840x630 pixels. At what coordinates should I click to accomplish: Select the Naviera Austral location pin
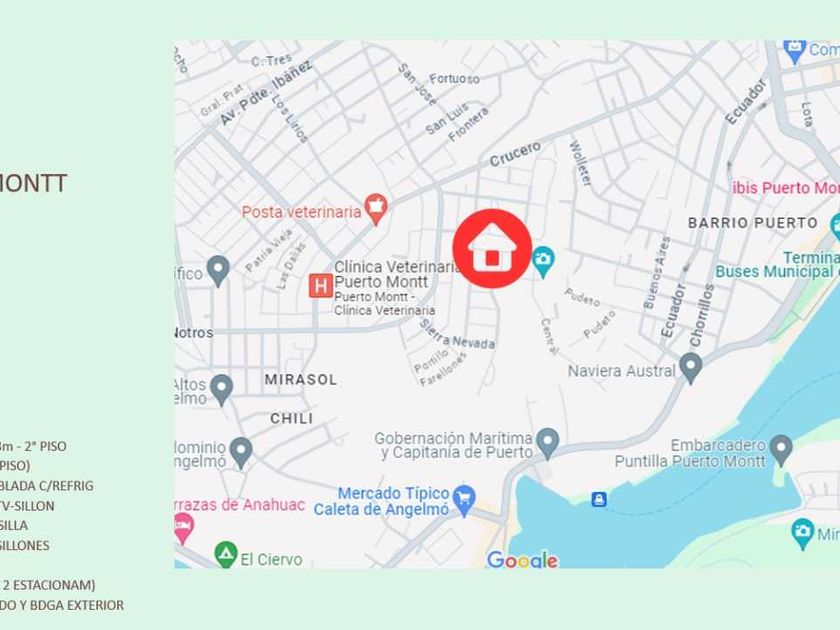[x=691, y=368]
